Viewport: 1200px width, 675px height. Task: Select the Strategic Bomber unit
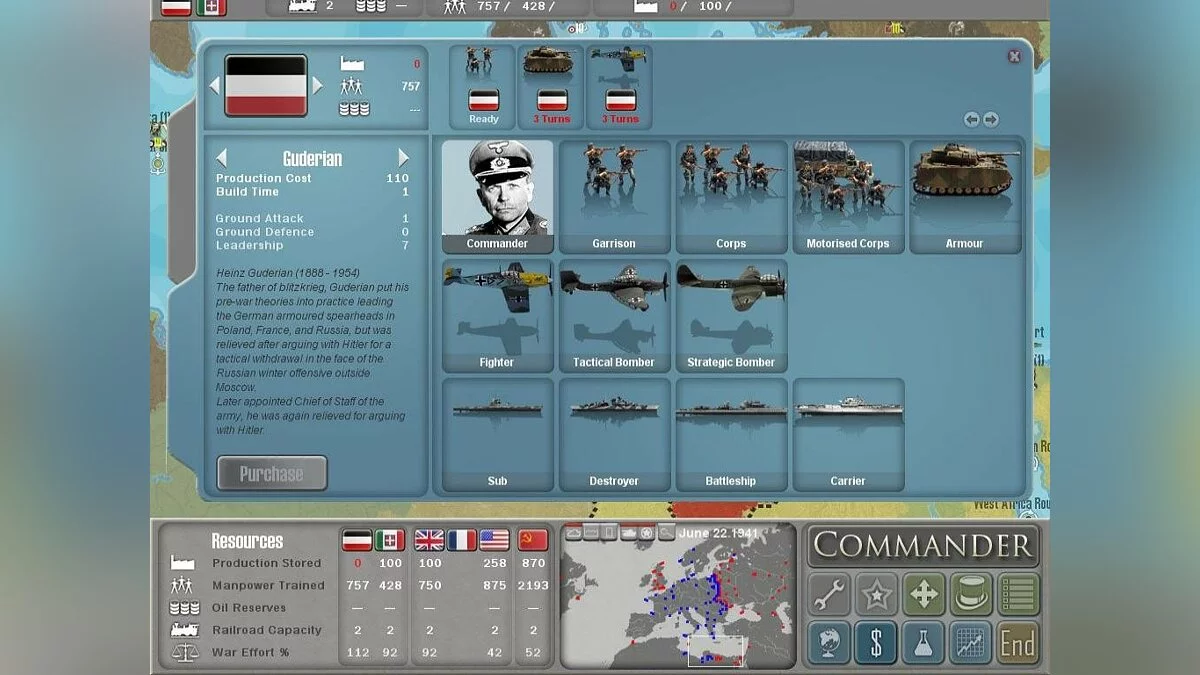coord(731,315)
